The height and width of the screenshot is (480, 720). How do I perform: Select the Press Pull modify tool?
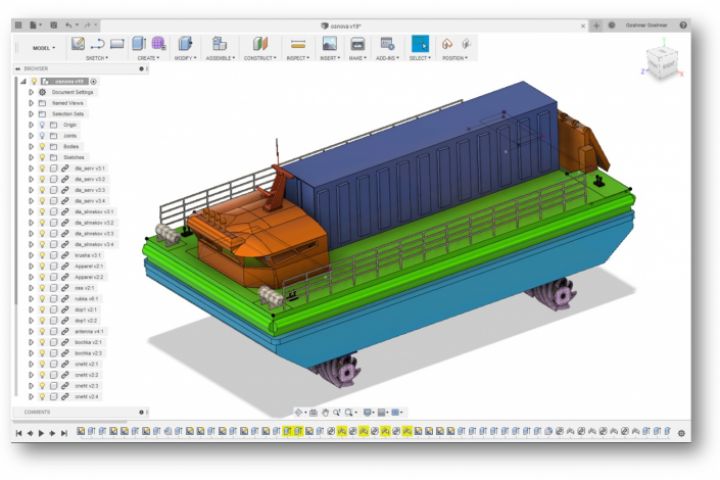185,44
